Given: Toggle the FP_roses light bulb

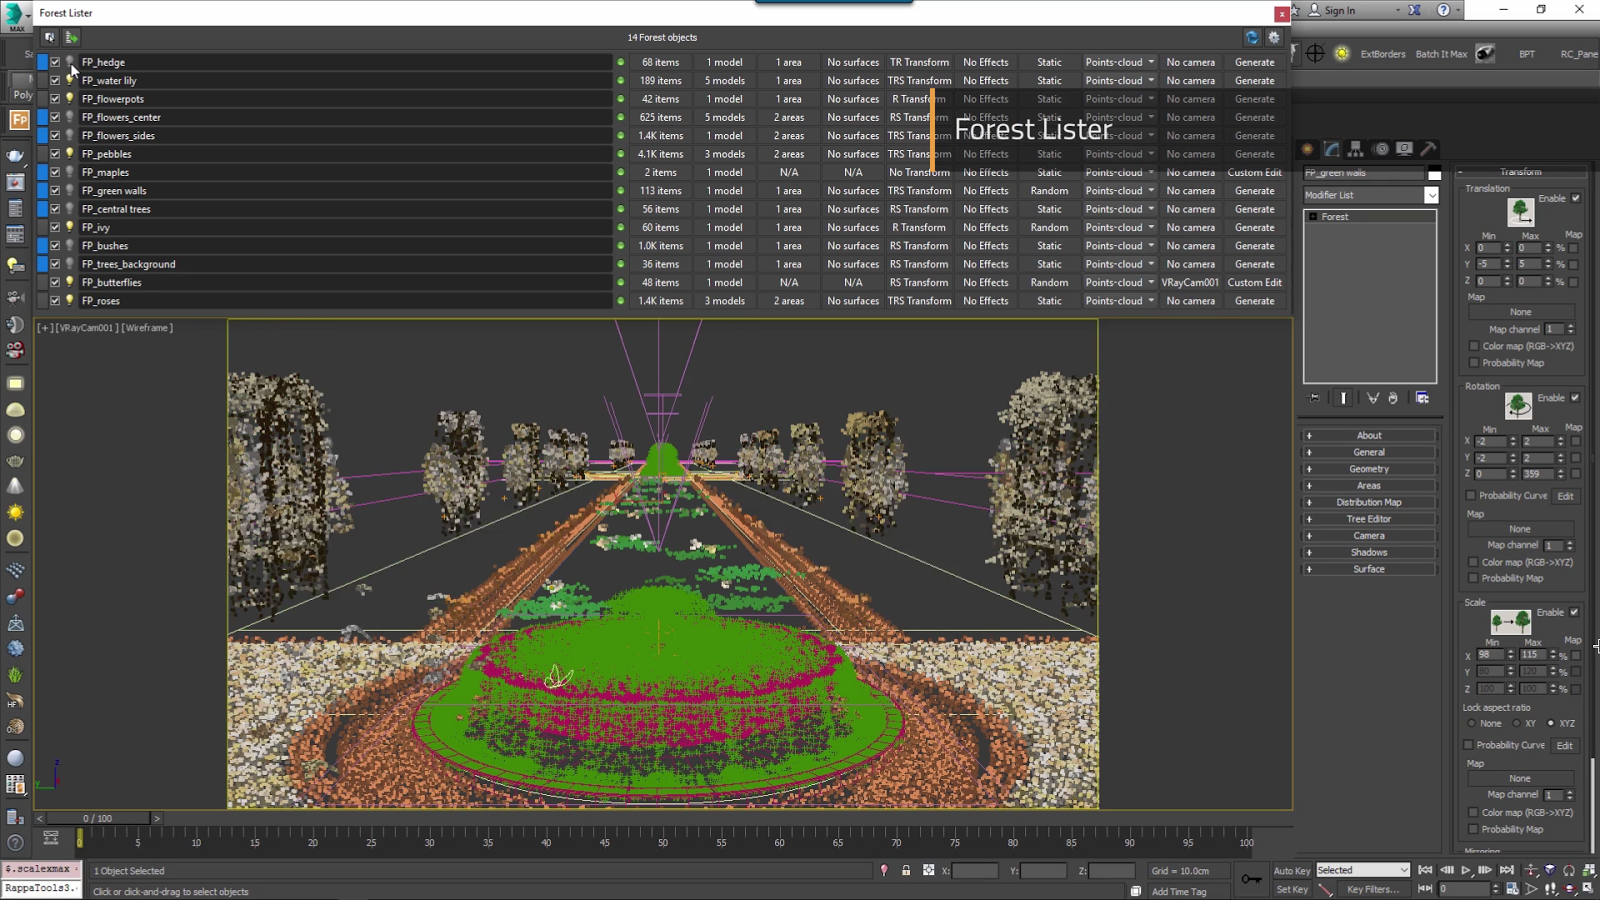Looking at the screenshot, I should coord(69,300).
